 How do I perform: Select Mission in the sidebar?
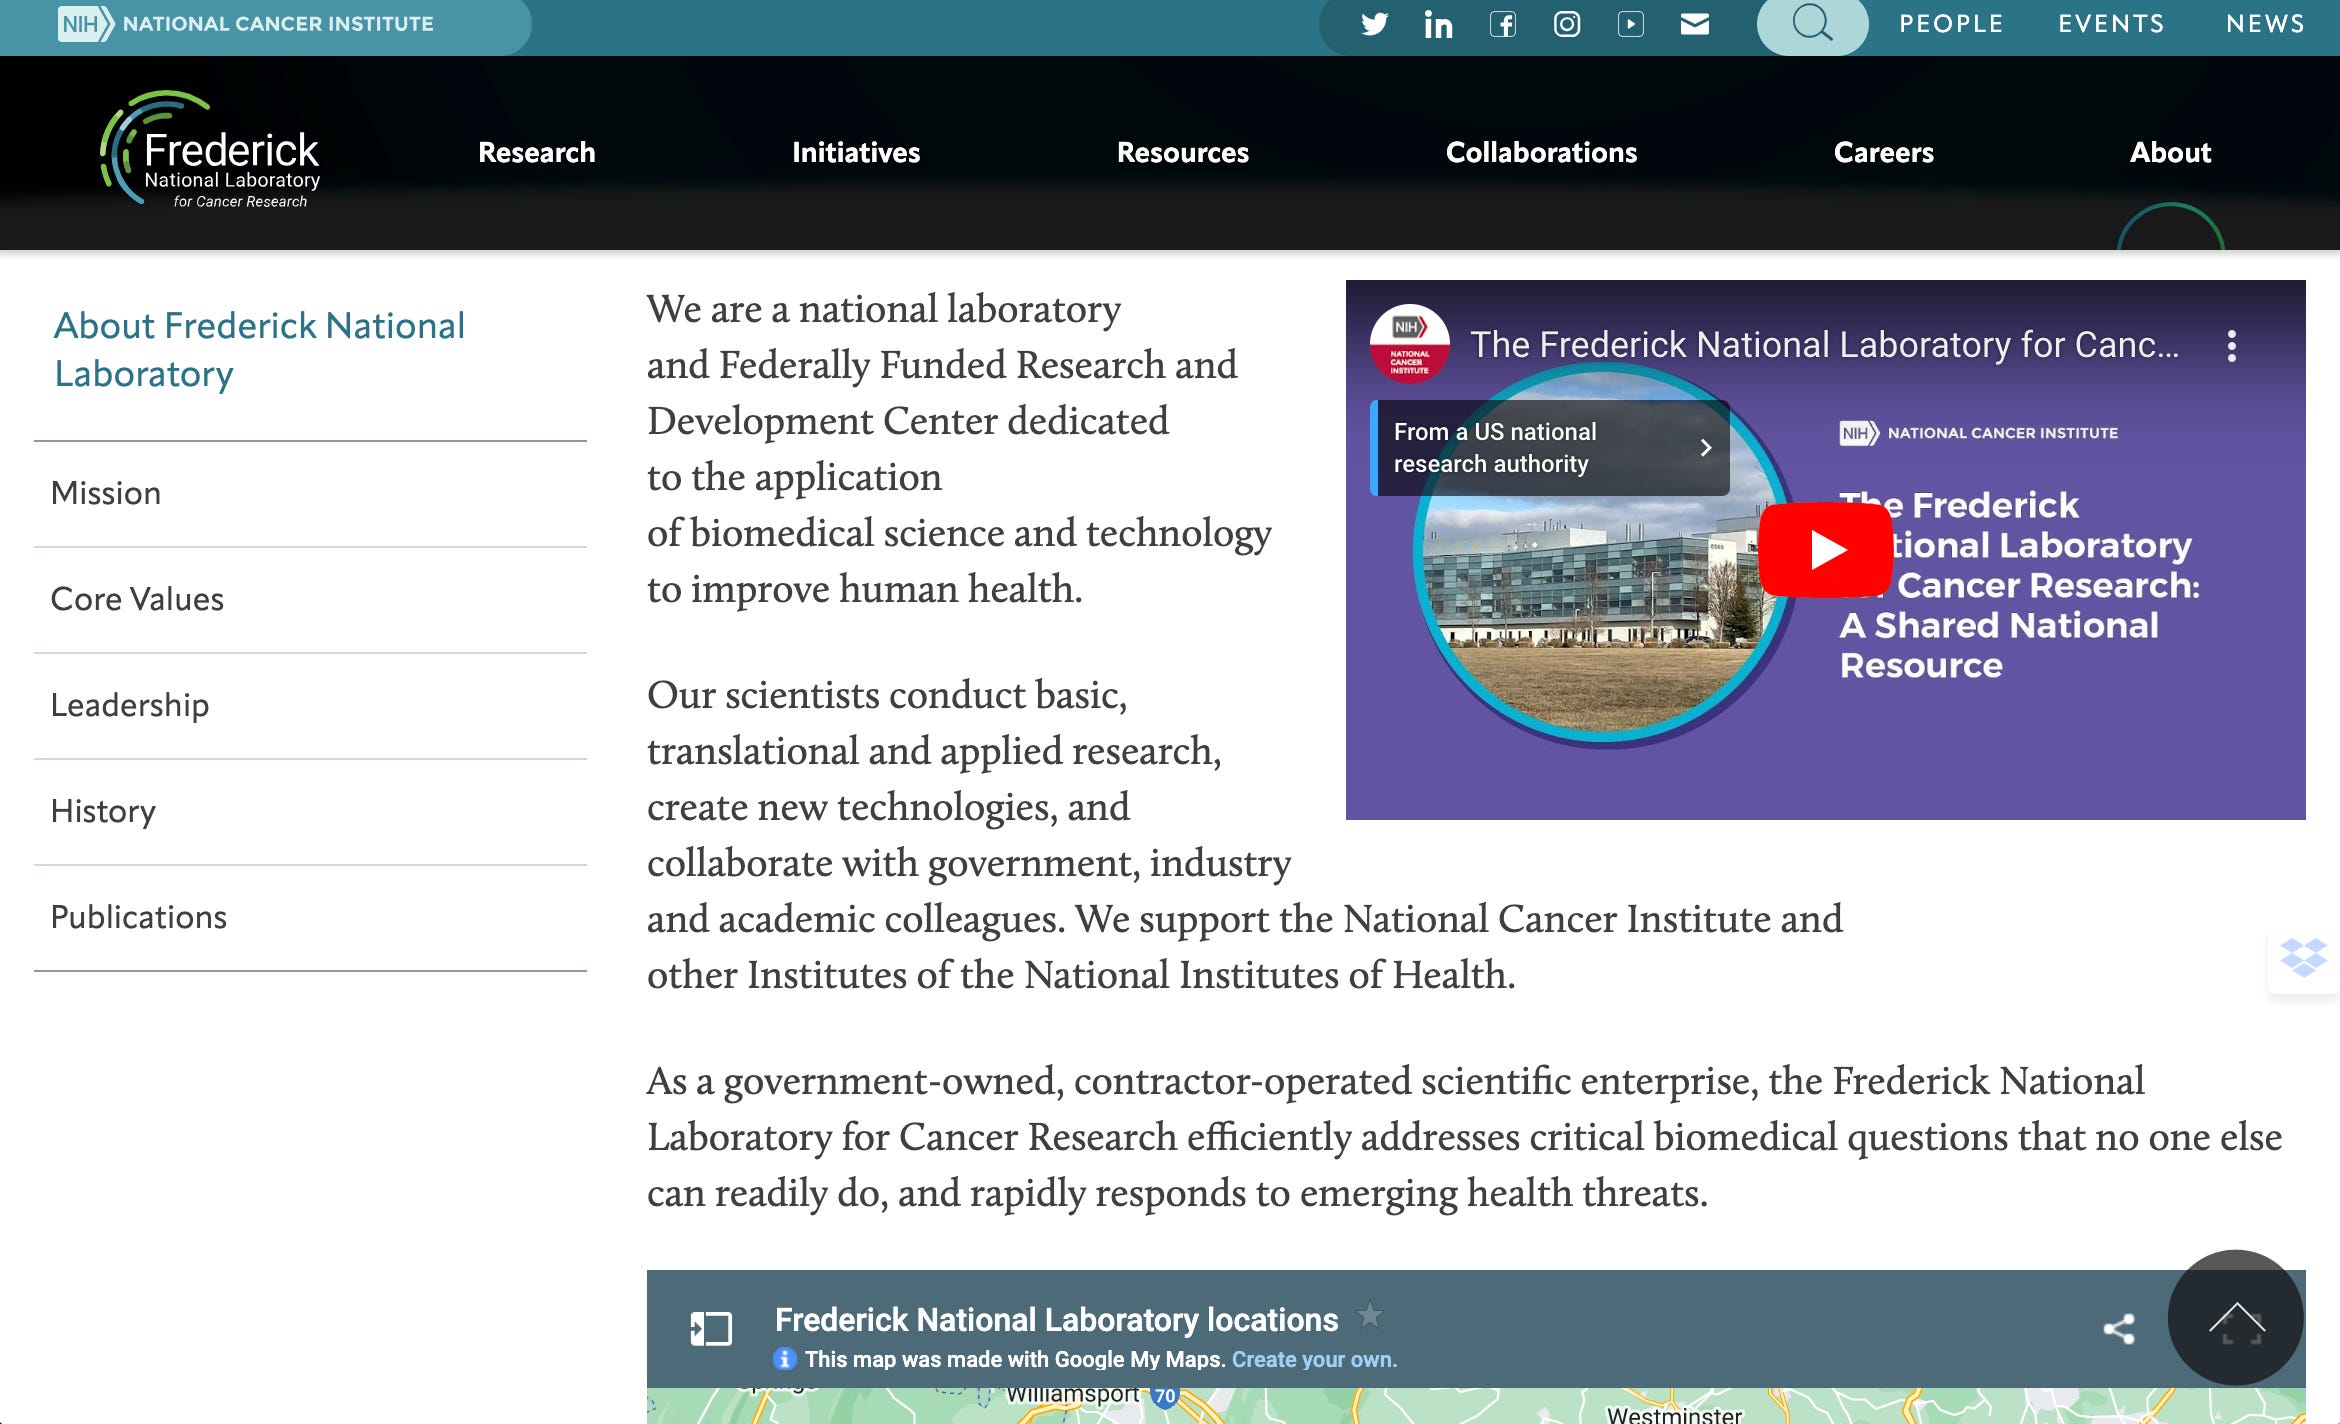310,494
